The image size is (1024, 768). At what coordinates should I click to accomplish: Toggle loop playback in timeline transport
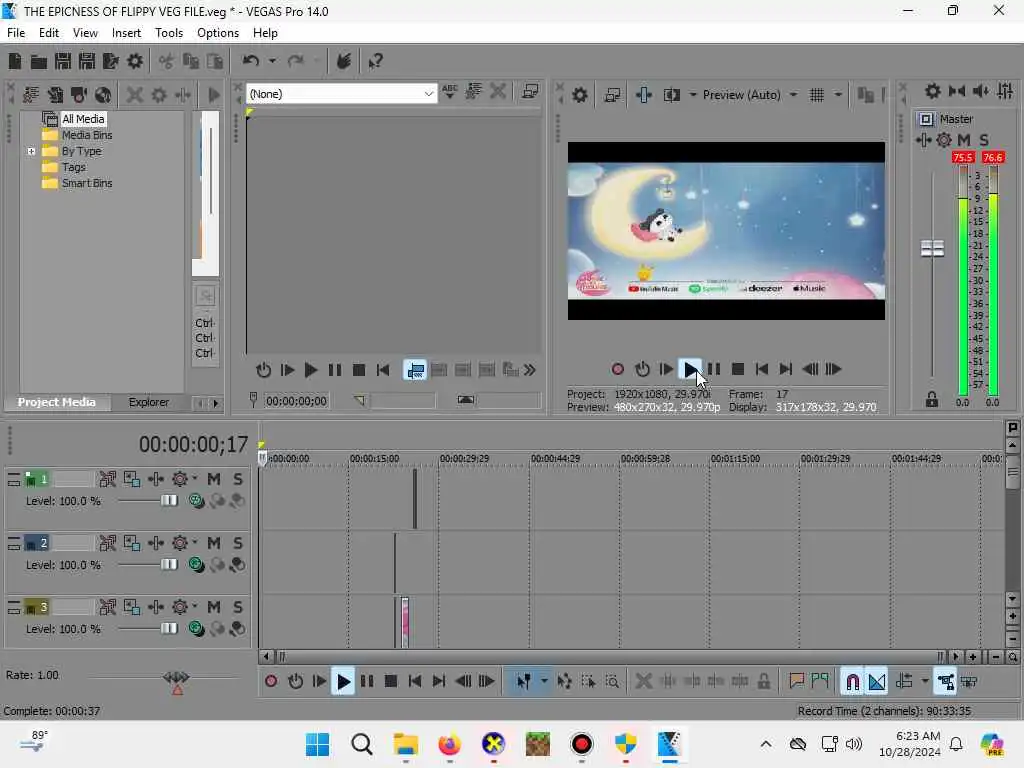(x=296, y=682)
